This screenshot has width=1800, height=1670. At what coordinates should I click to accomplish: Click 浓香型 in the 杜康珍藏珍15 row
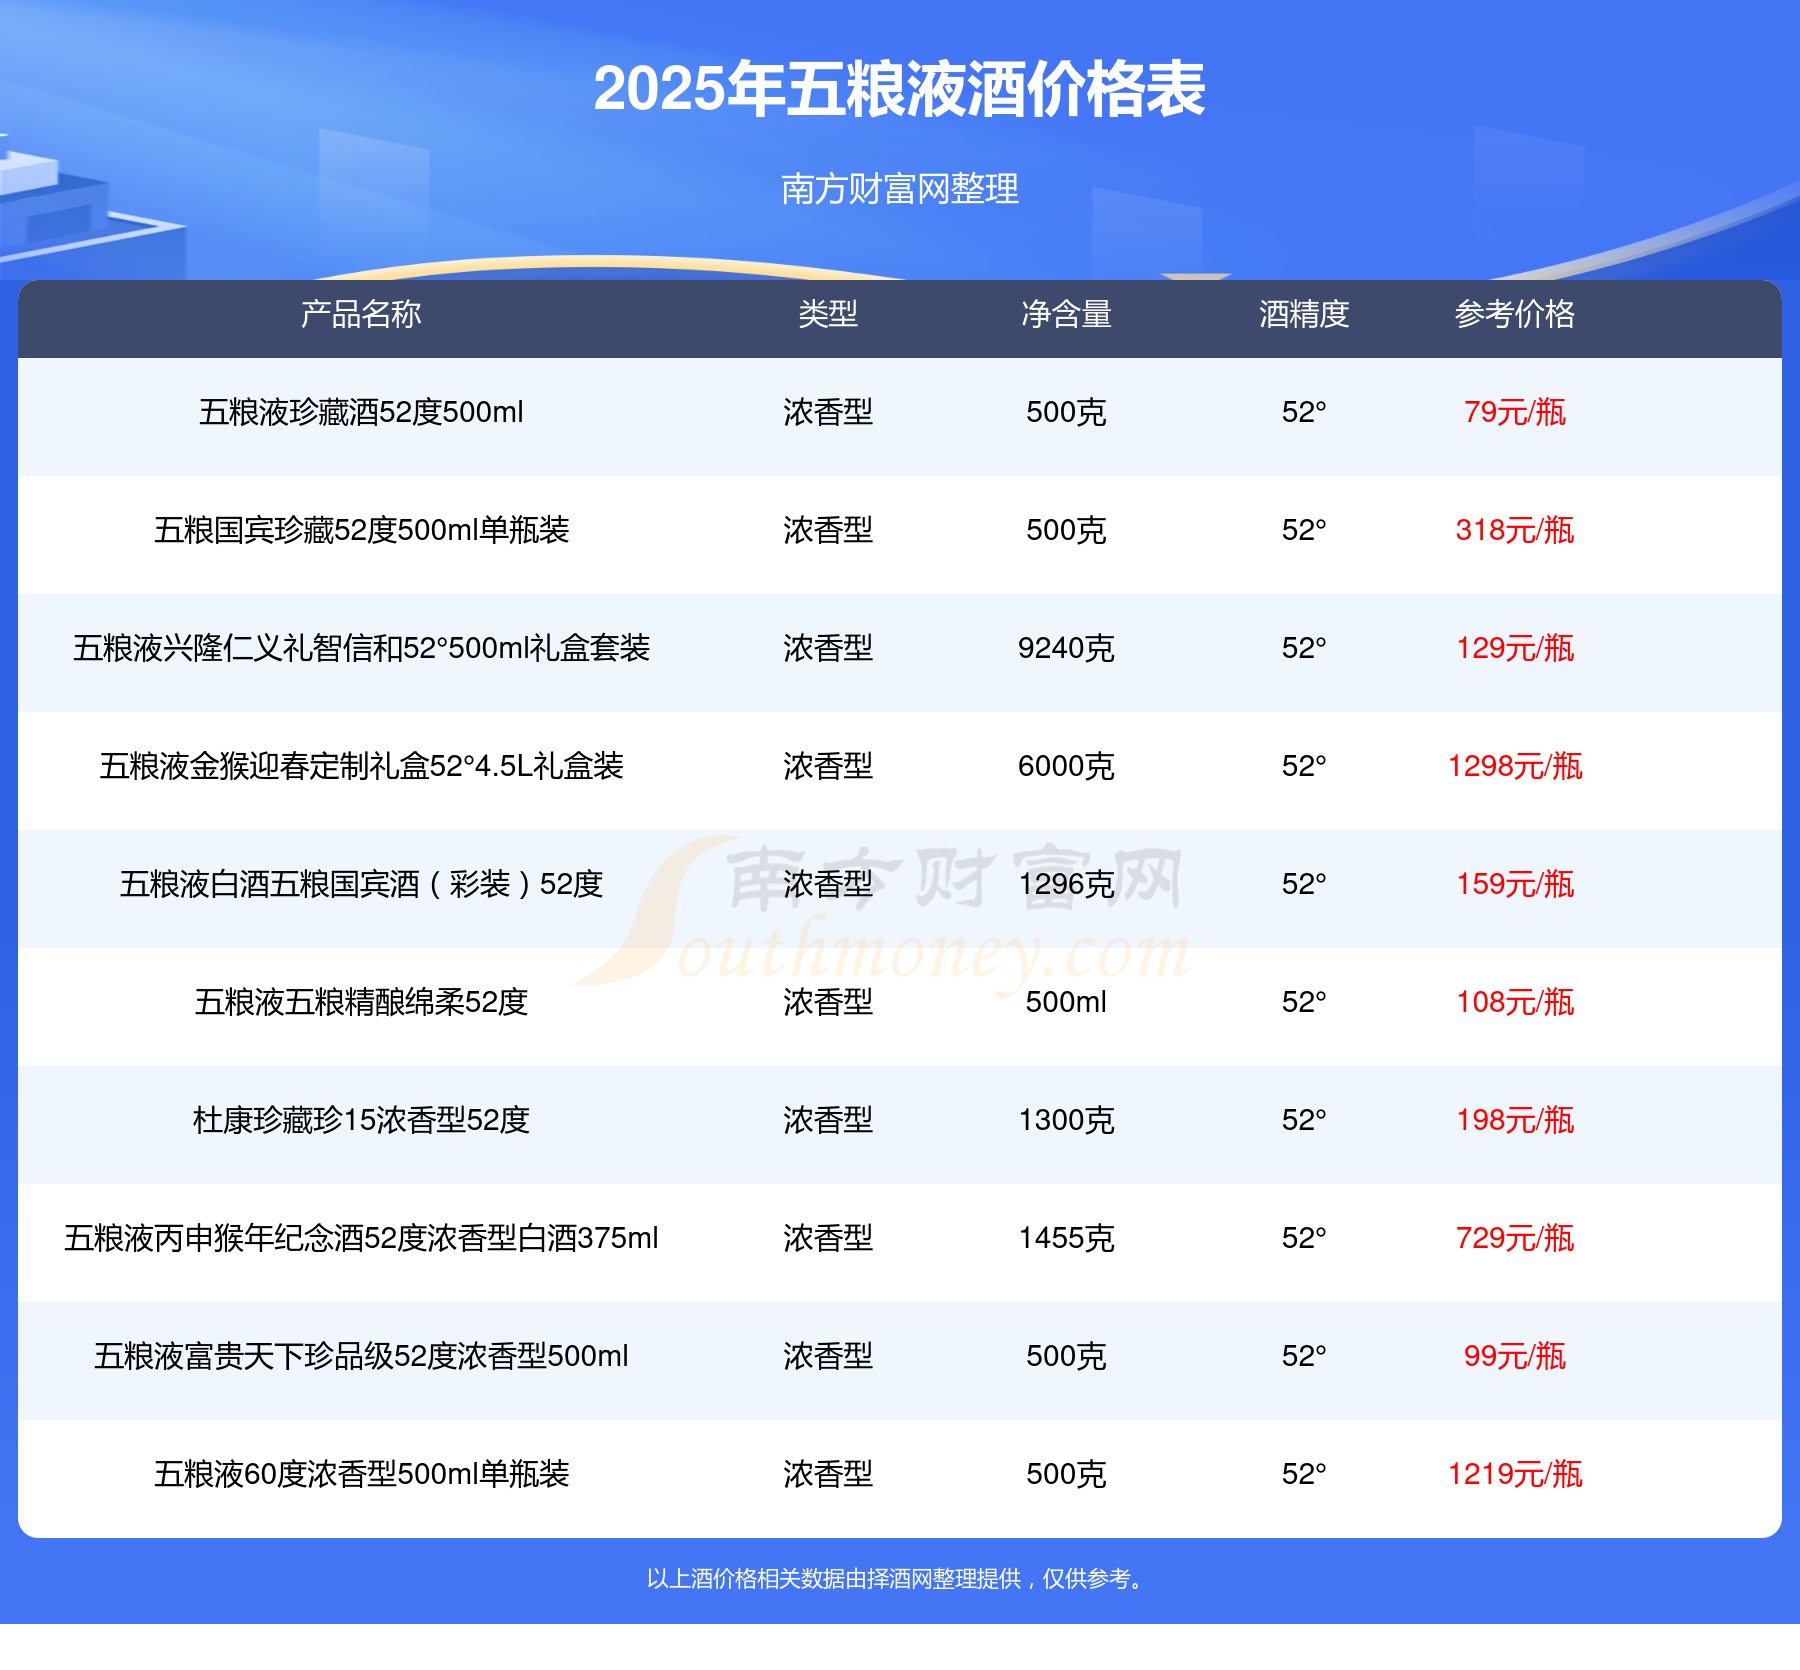[828, 1120]
